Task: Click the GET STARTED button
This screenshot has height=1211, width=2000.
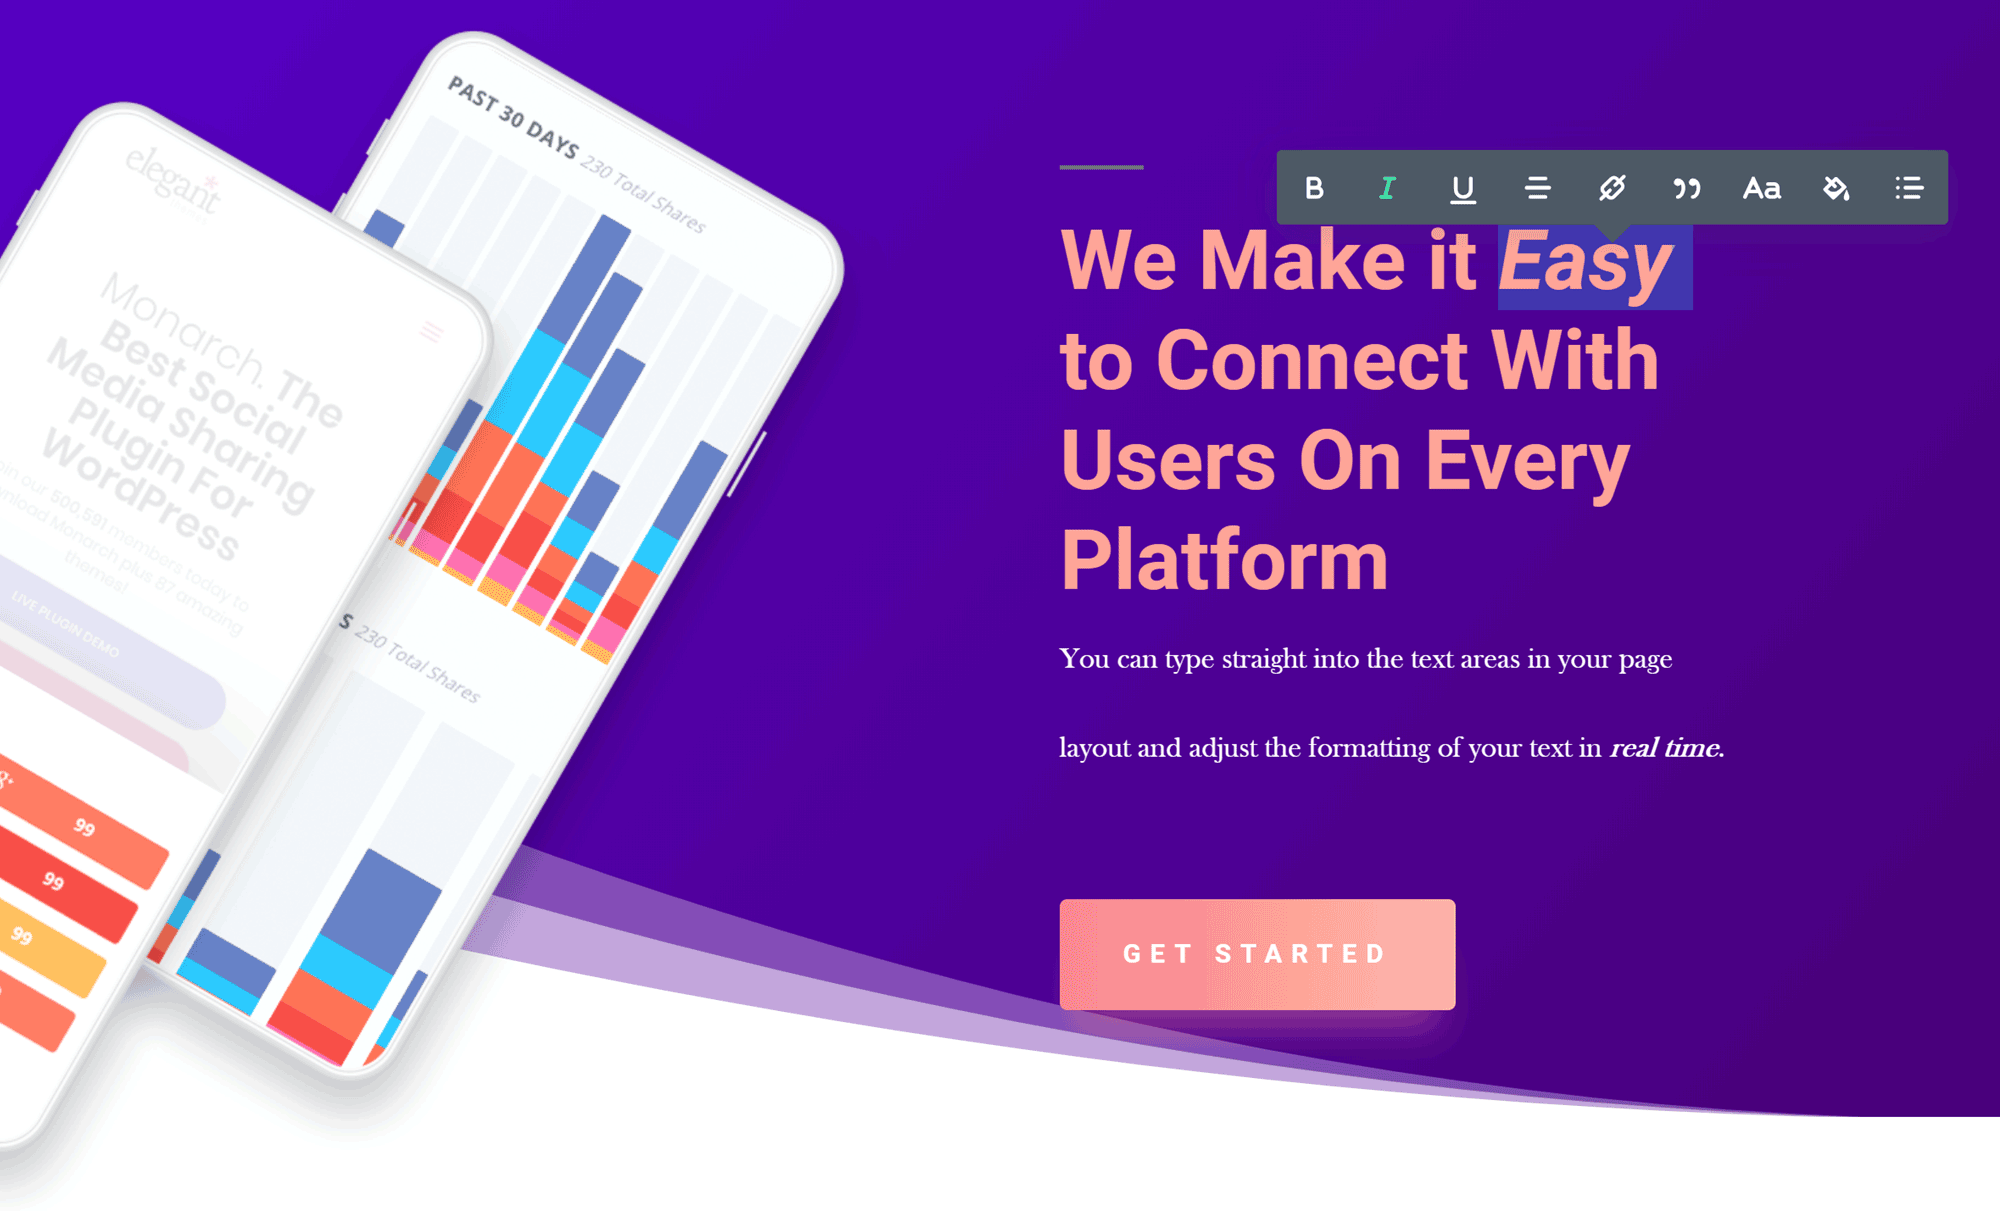Action: [1231, 953]
